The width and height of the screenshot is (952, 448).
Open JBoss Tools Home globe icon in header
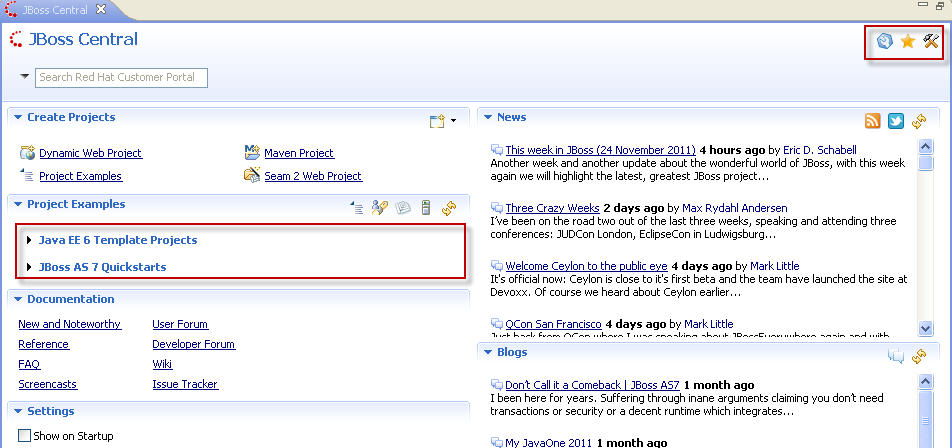(x=885, y=41)
